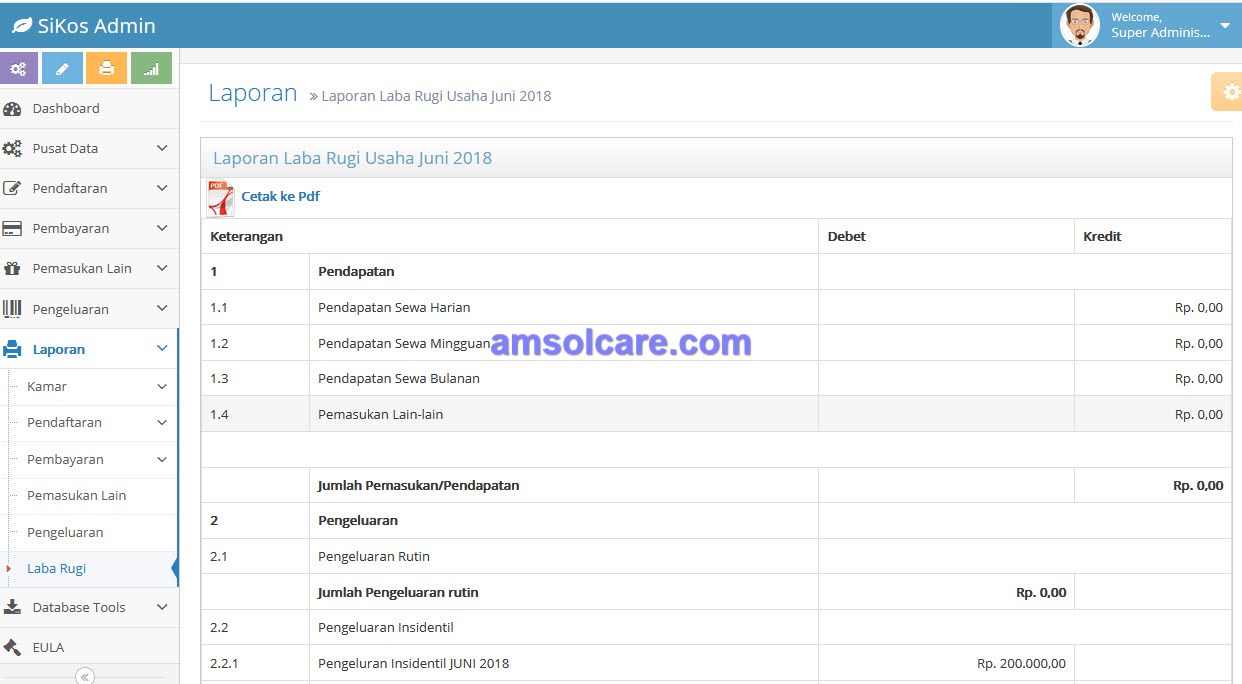Click the Pendapatan section heading in row 1

point(356,272)
